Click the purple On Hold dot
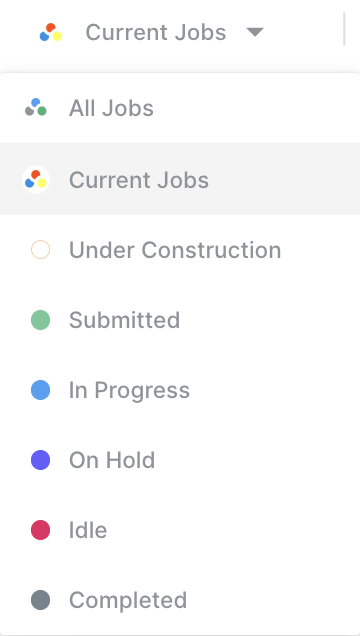 (41, 460)
